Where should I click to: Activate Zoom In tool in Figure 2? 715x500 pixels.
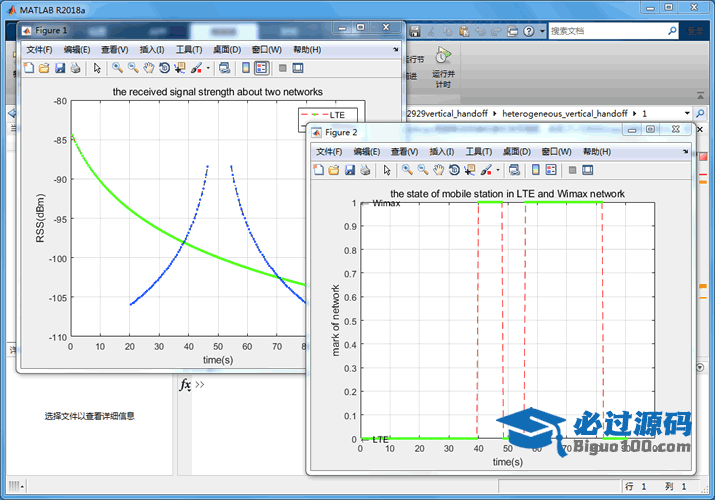coord(407,170)
